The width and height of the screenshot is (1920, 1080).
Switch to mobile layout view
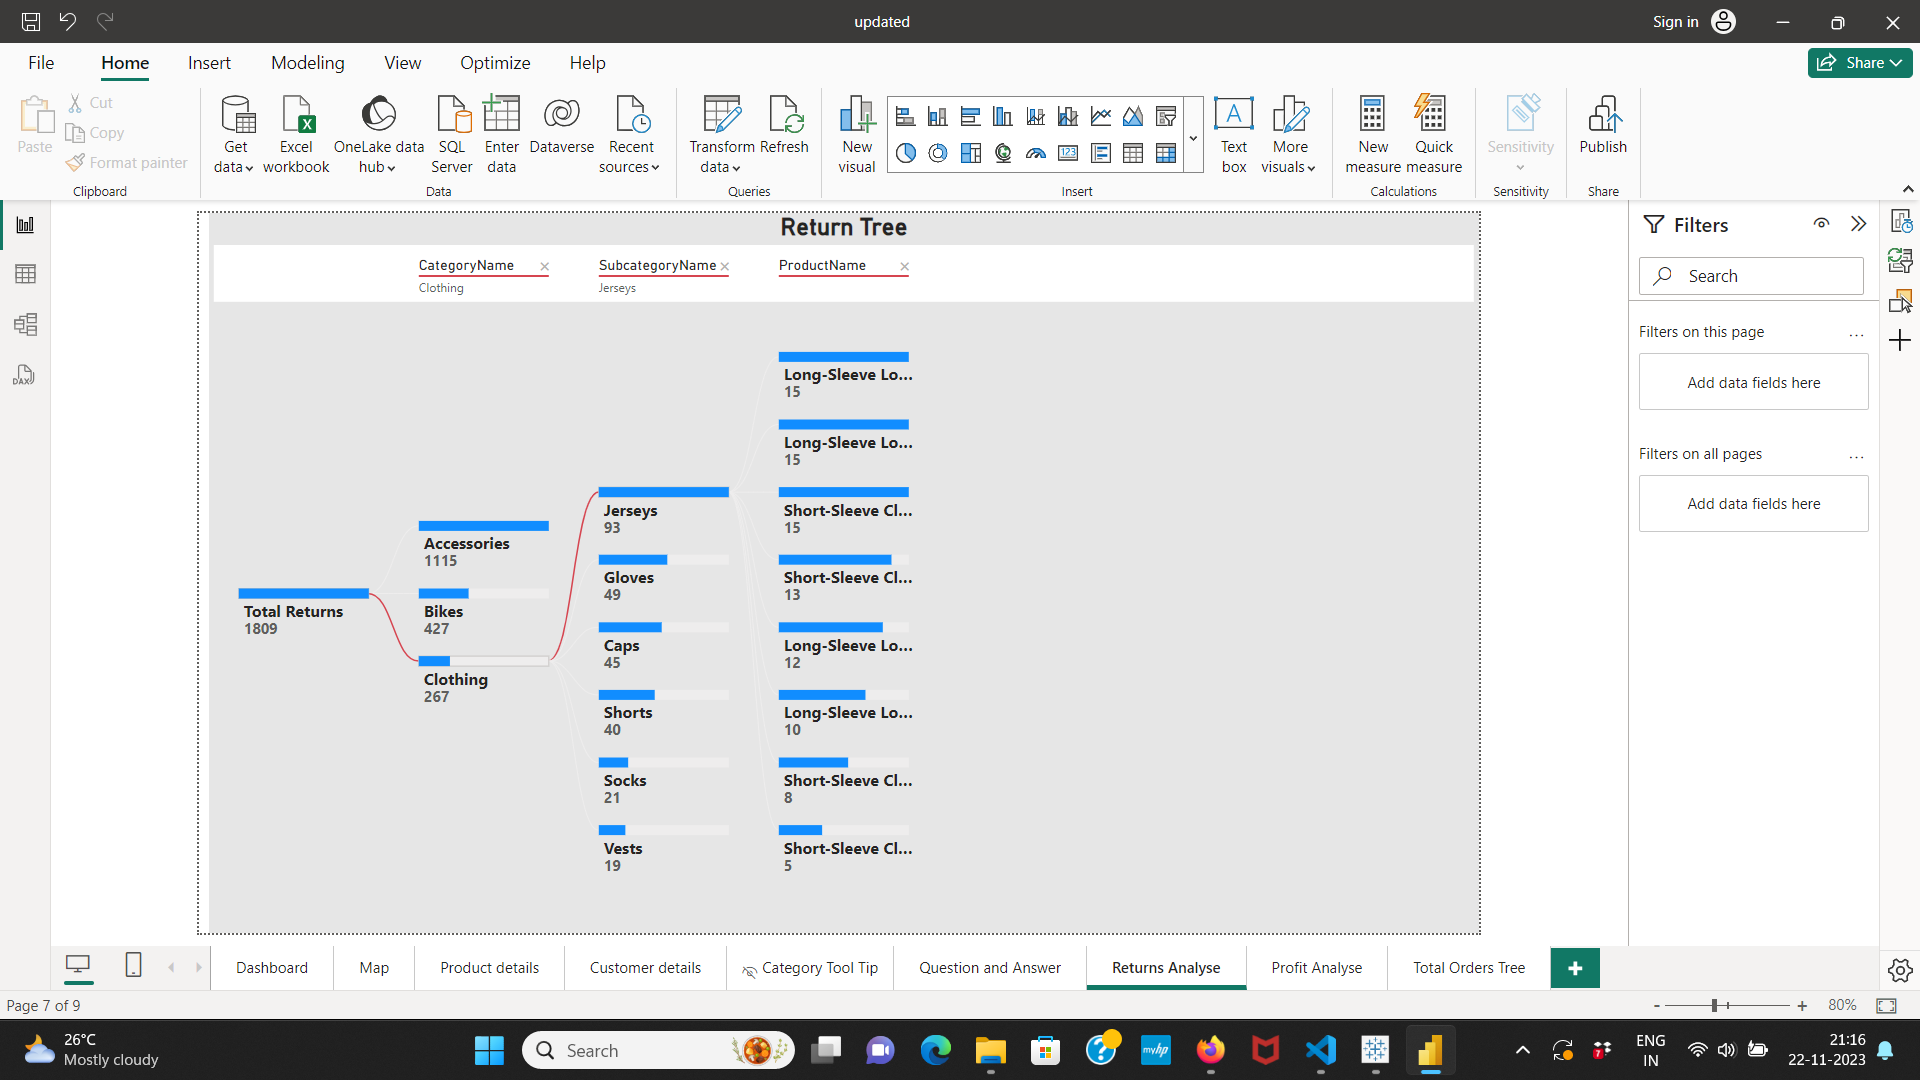point(133,966)
